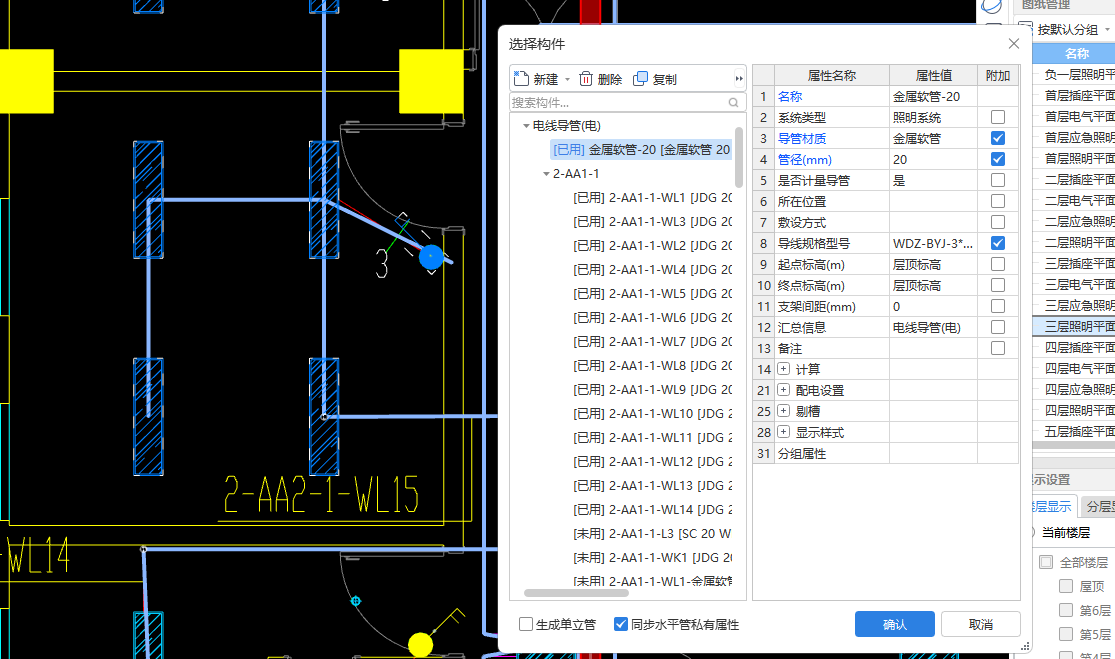Select 金属软管-20 component in tree
The image size is (1115, 659).
(641, 149)
